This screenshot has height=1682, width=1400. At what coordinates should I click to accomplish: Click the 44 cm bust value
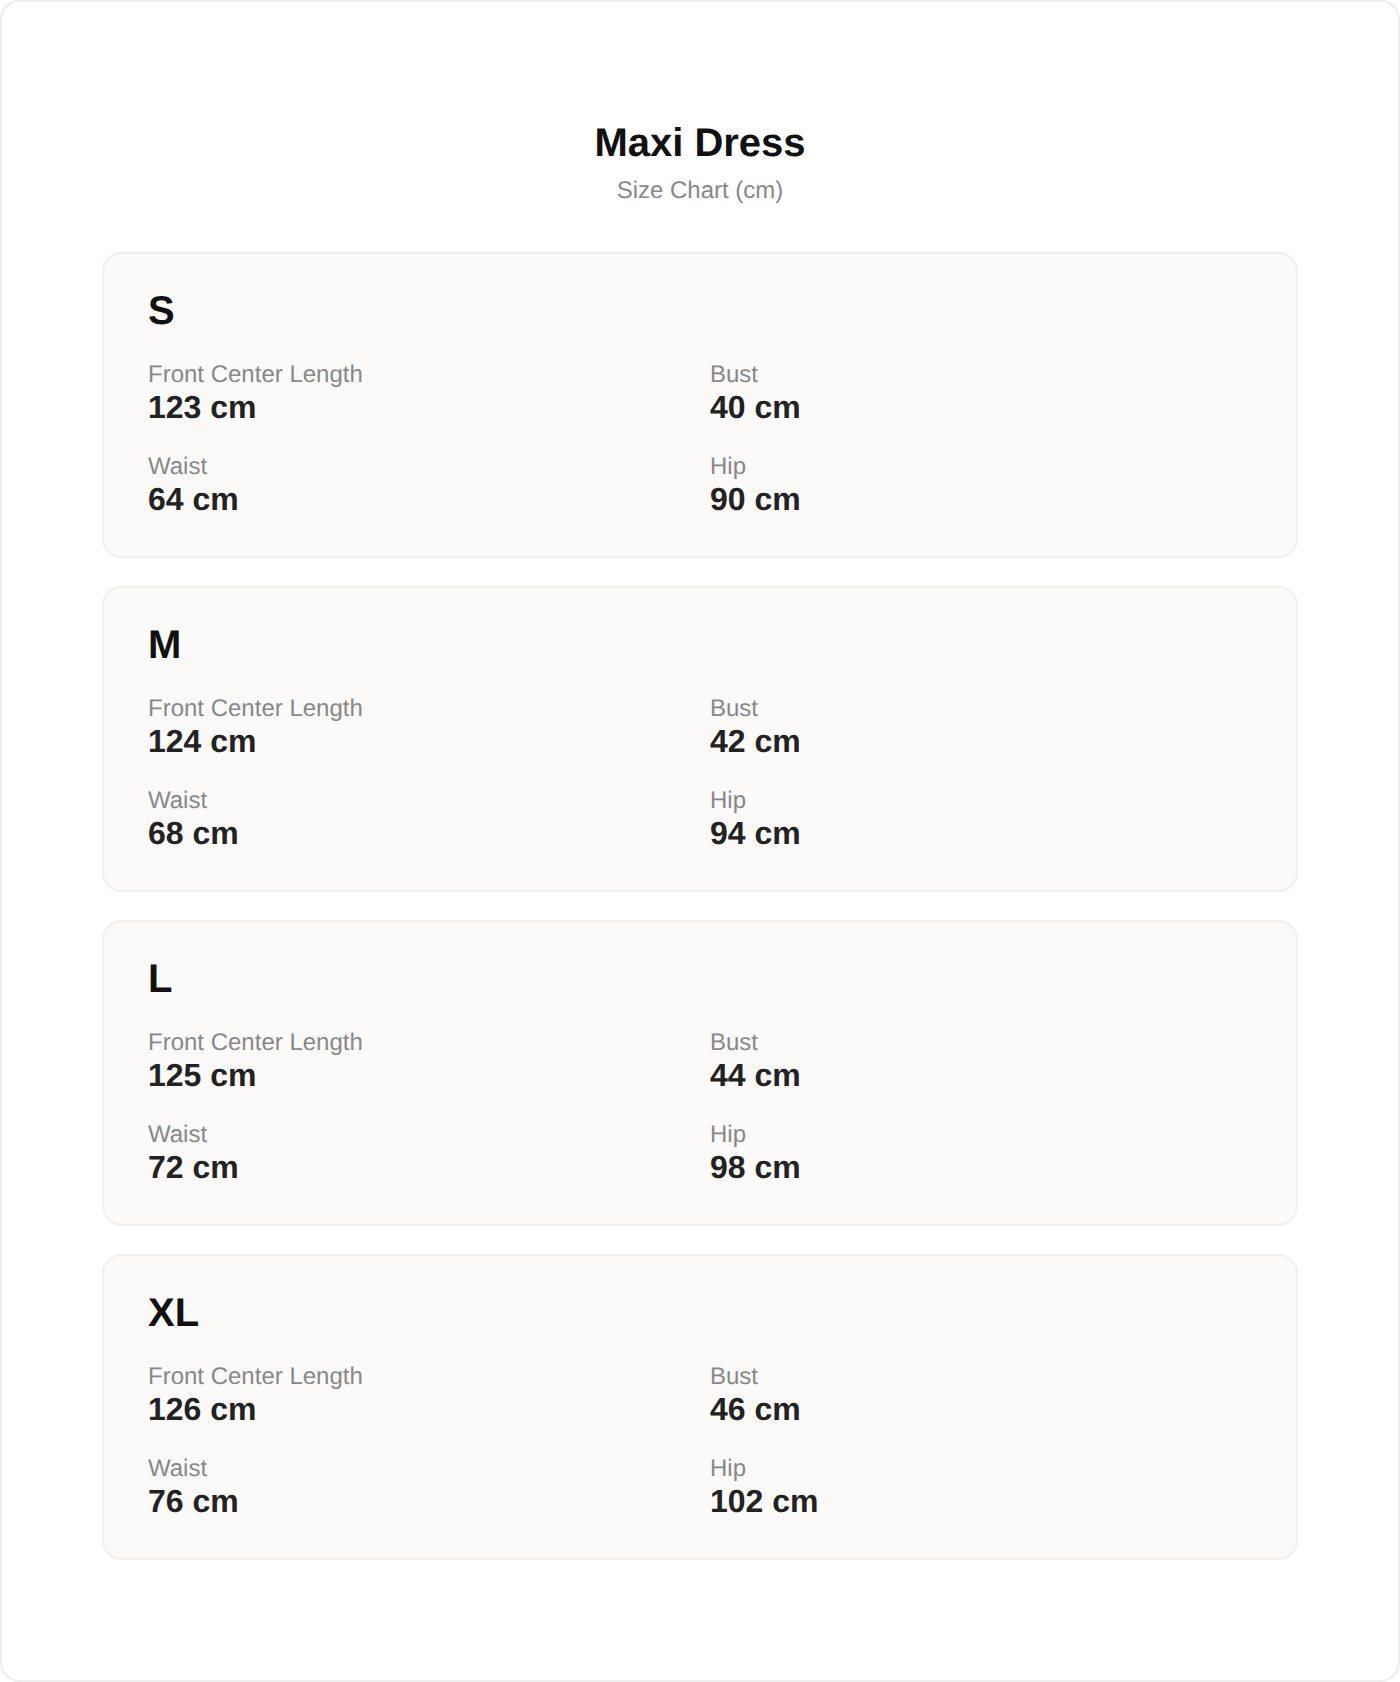click(755, 1076)
